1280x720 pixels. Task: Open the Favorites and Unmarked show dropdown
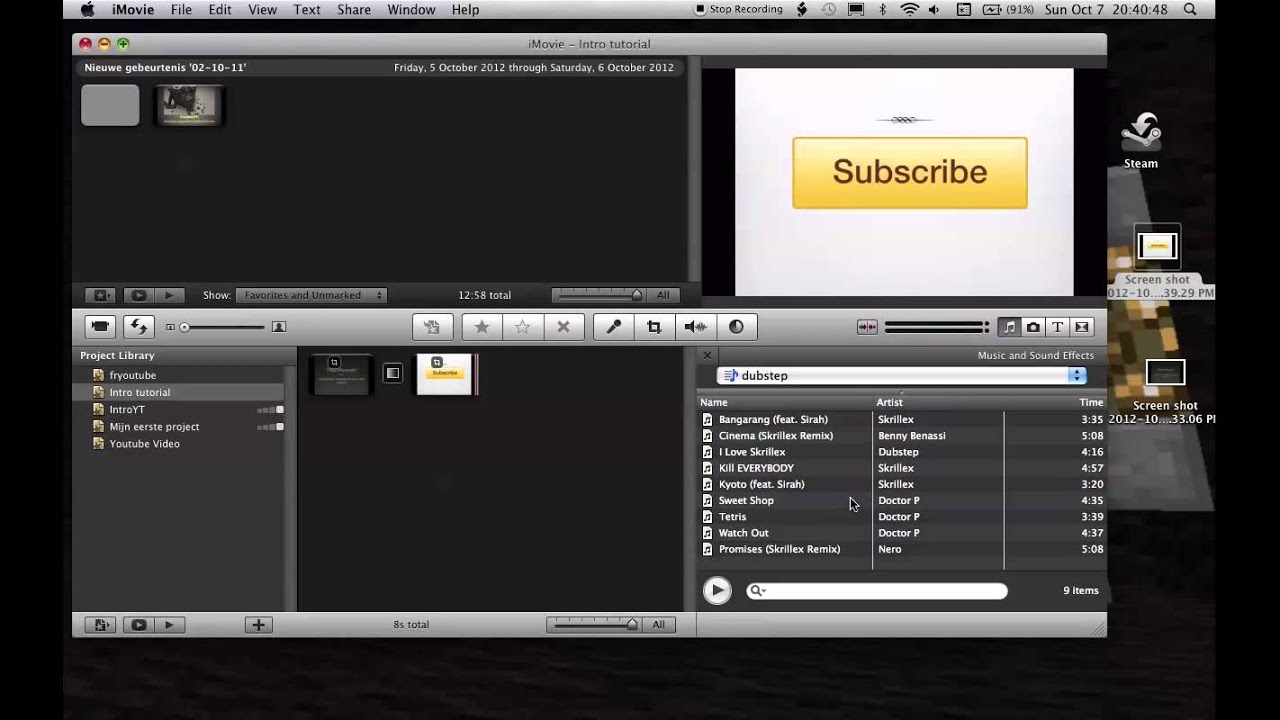(311, 295)
